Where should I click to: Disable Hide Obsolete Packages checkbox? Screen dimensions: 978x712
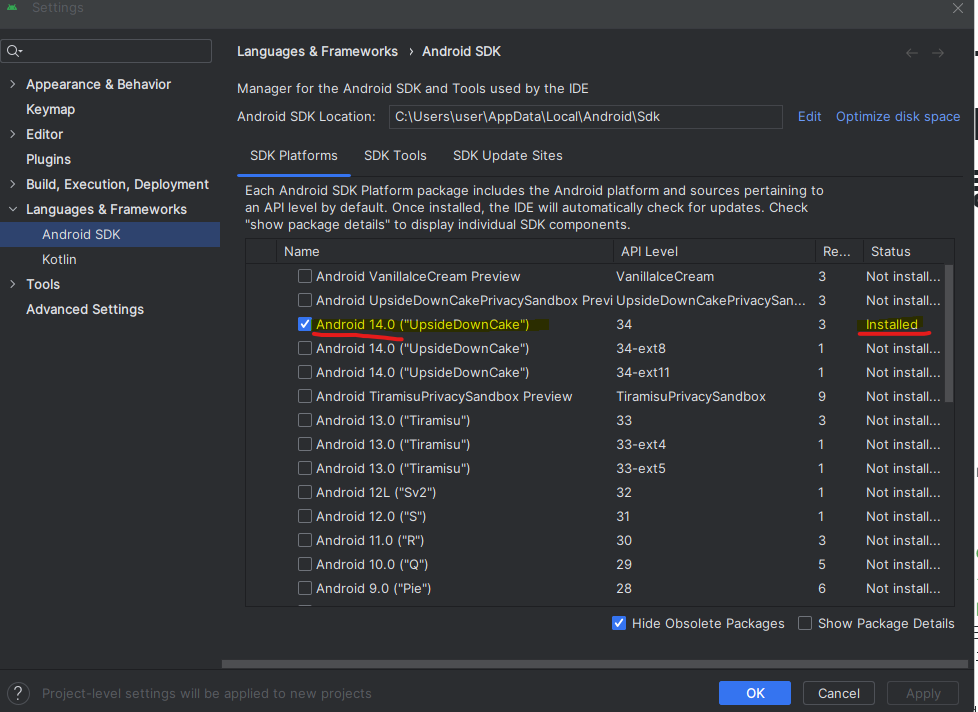tap(619, 623)
